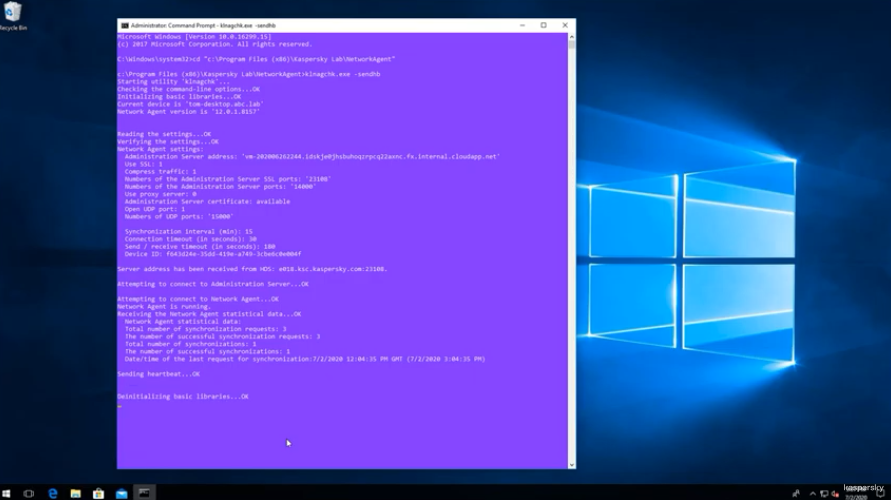The image size is (891, 500).
Task: Open File Explorer from the taskbar
Action: pos(76,493)
